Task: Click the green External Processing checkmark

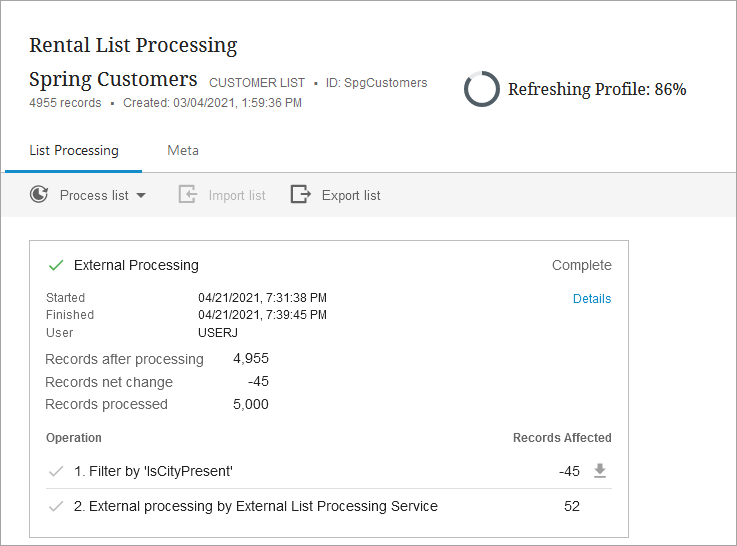Action: 56,265
